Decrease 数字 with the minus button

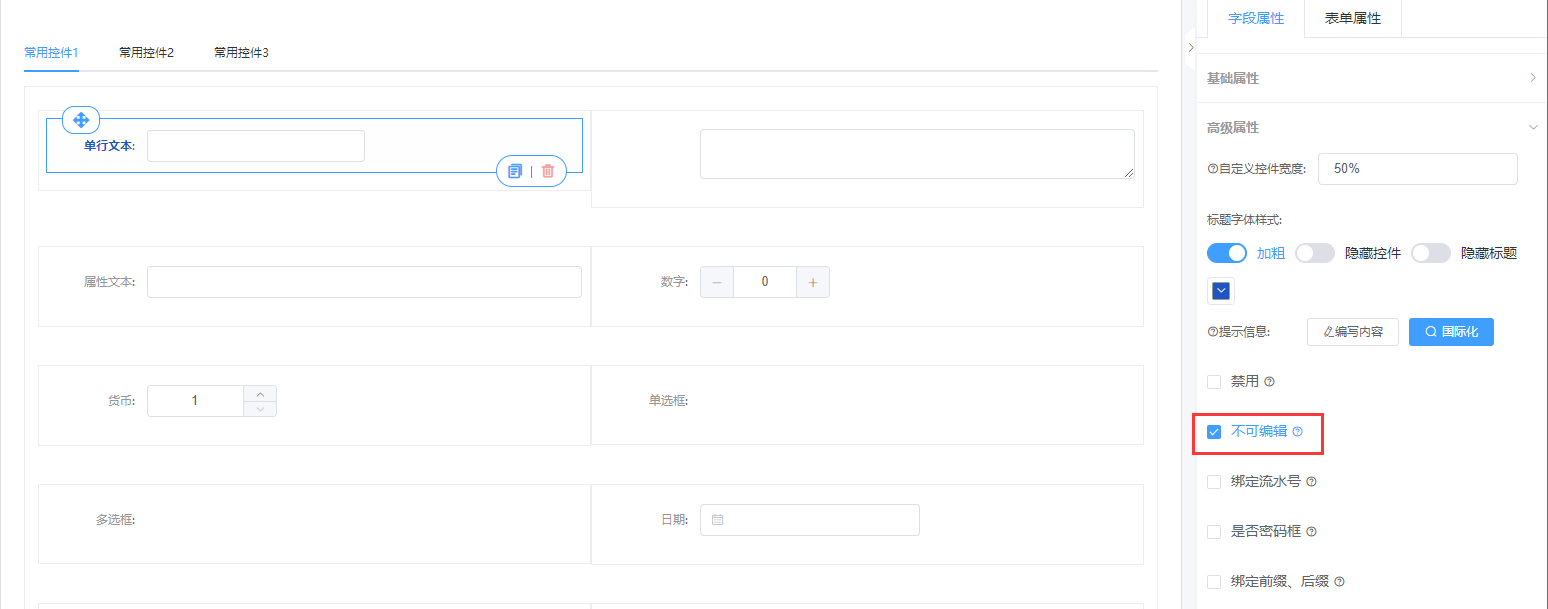(717, 282)
